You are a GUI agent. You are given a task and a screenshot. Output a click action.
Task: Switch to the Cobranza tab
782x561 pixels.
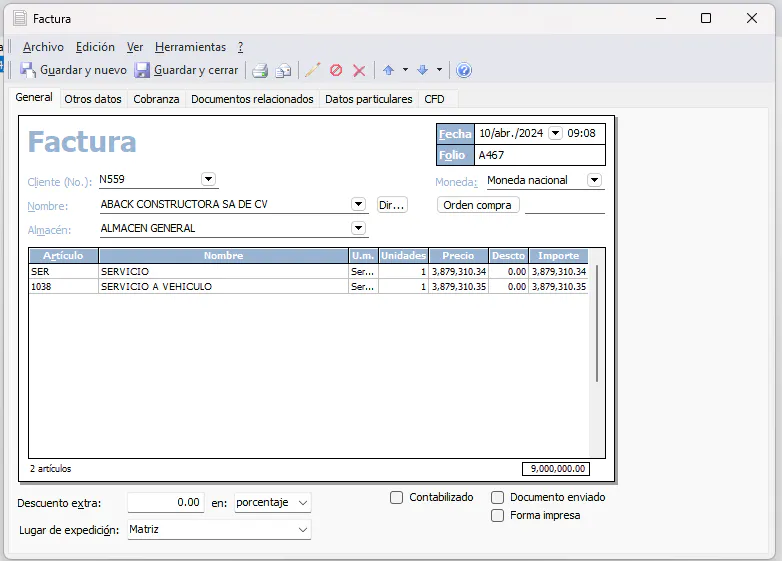coord(156,99)
